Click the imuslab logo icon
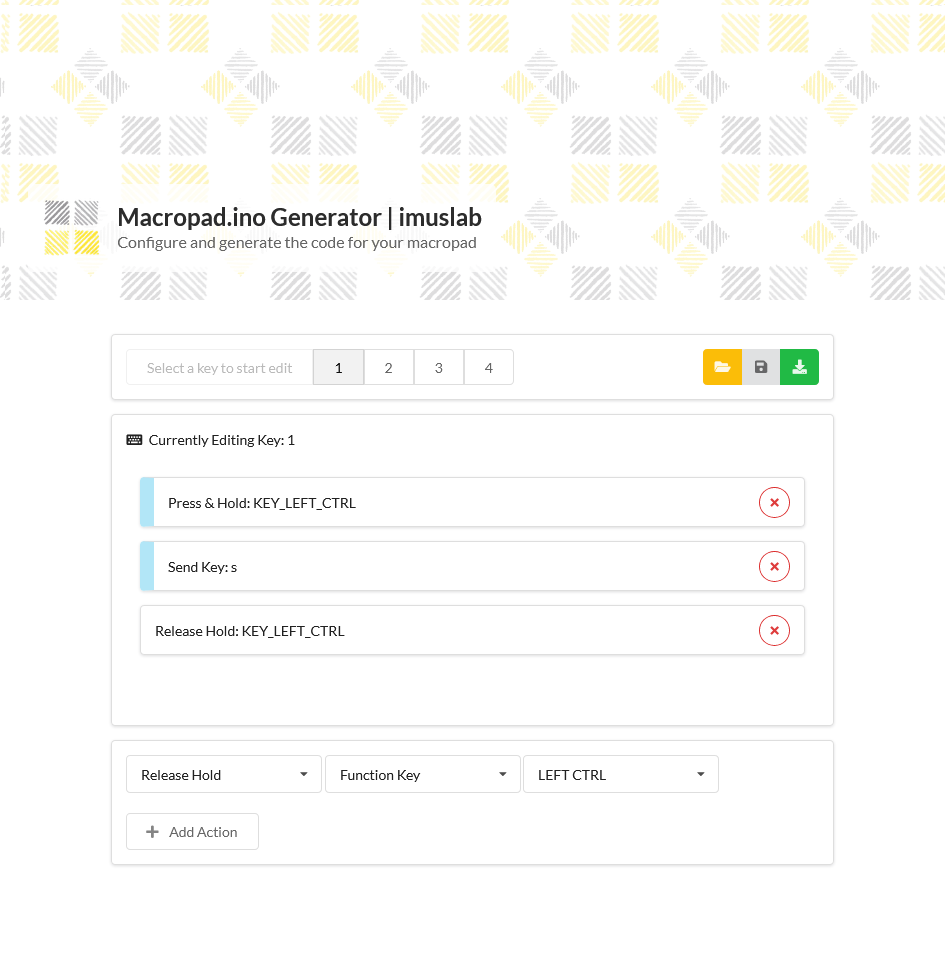 (72, 228)
